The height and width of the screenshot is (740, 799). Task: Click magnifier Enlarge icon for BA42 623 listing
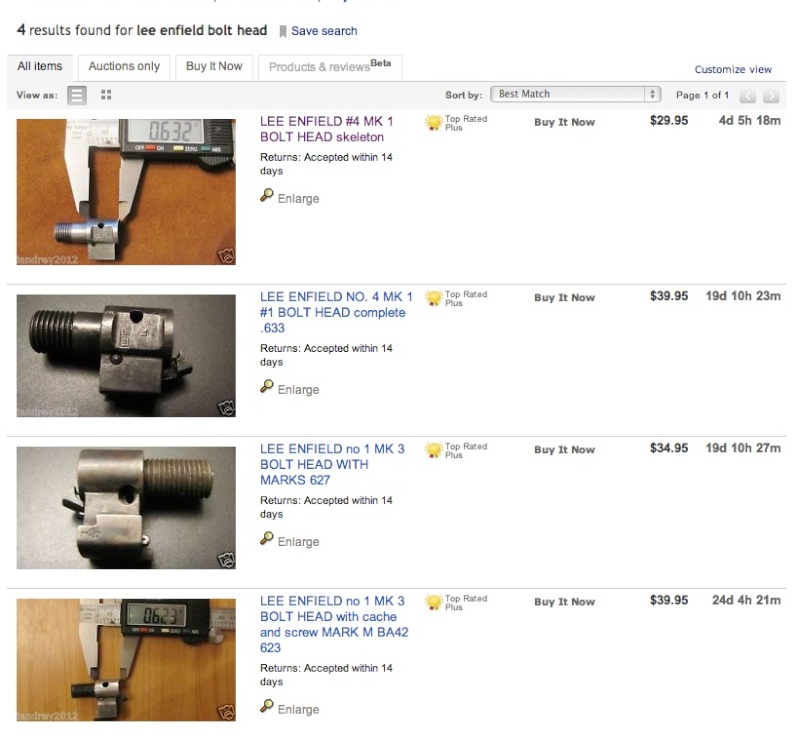click(267, 706)
